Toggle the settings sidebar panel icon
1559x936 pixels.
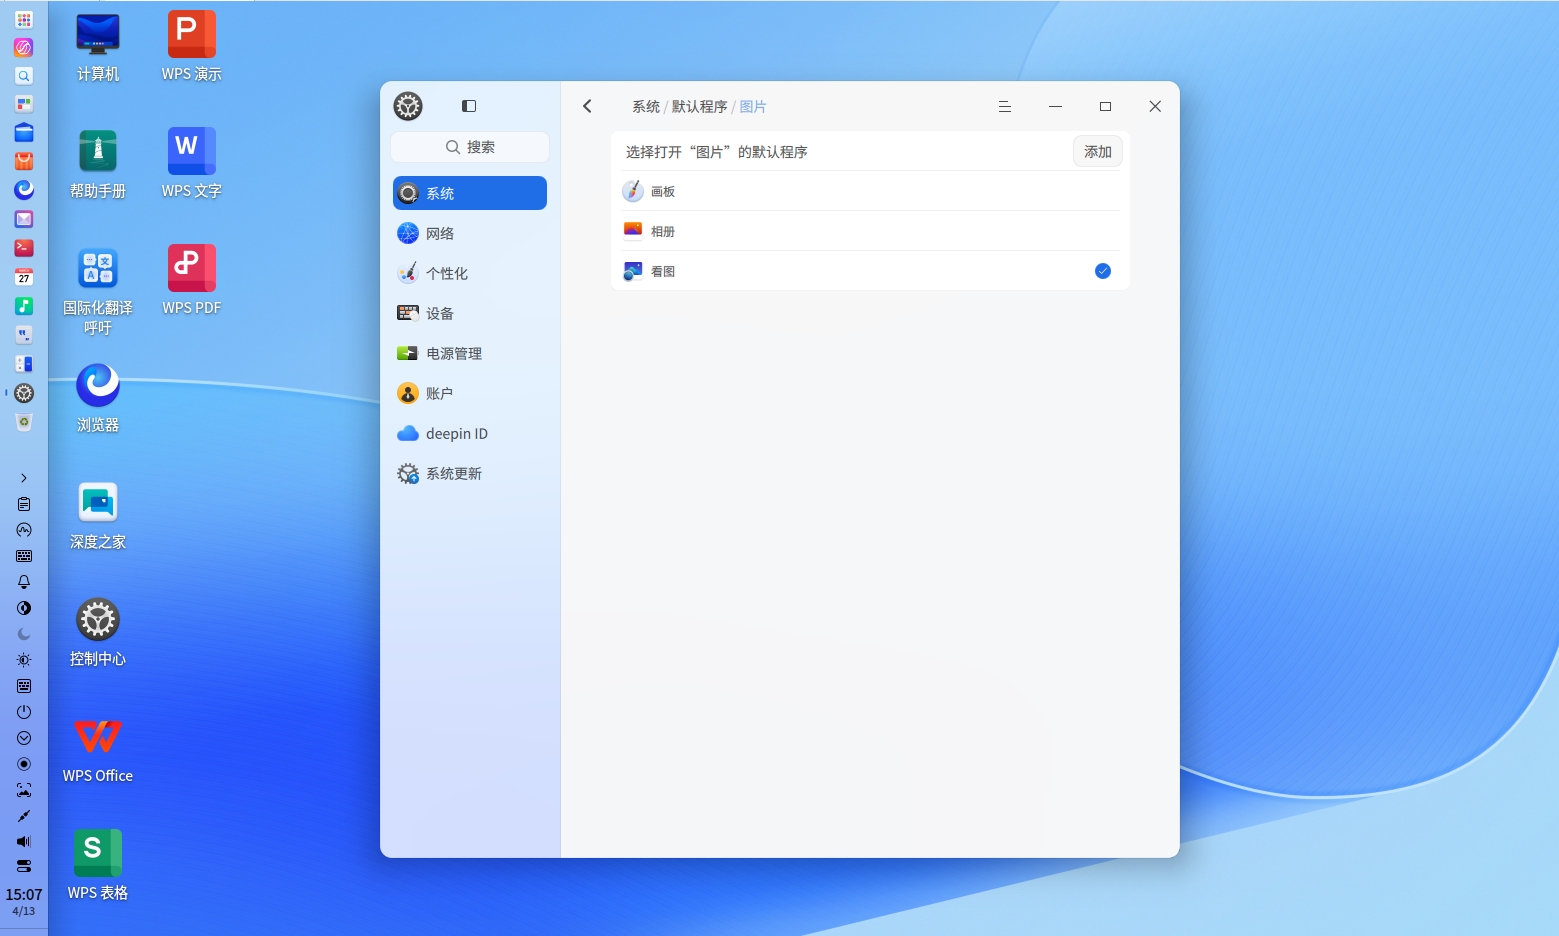[469, 106]
